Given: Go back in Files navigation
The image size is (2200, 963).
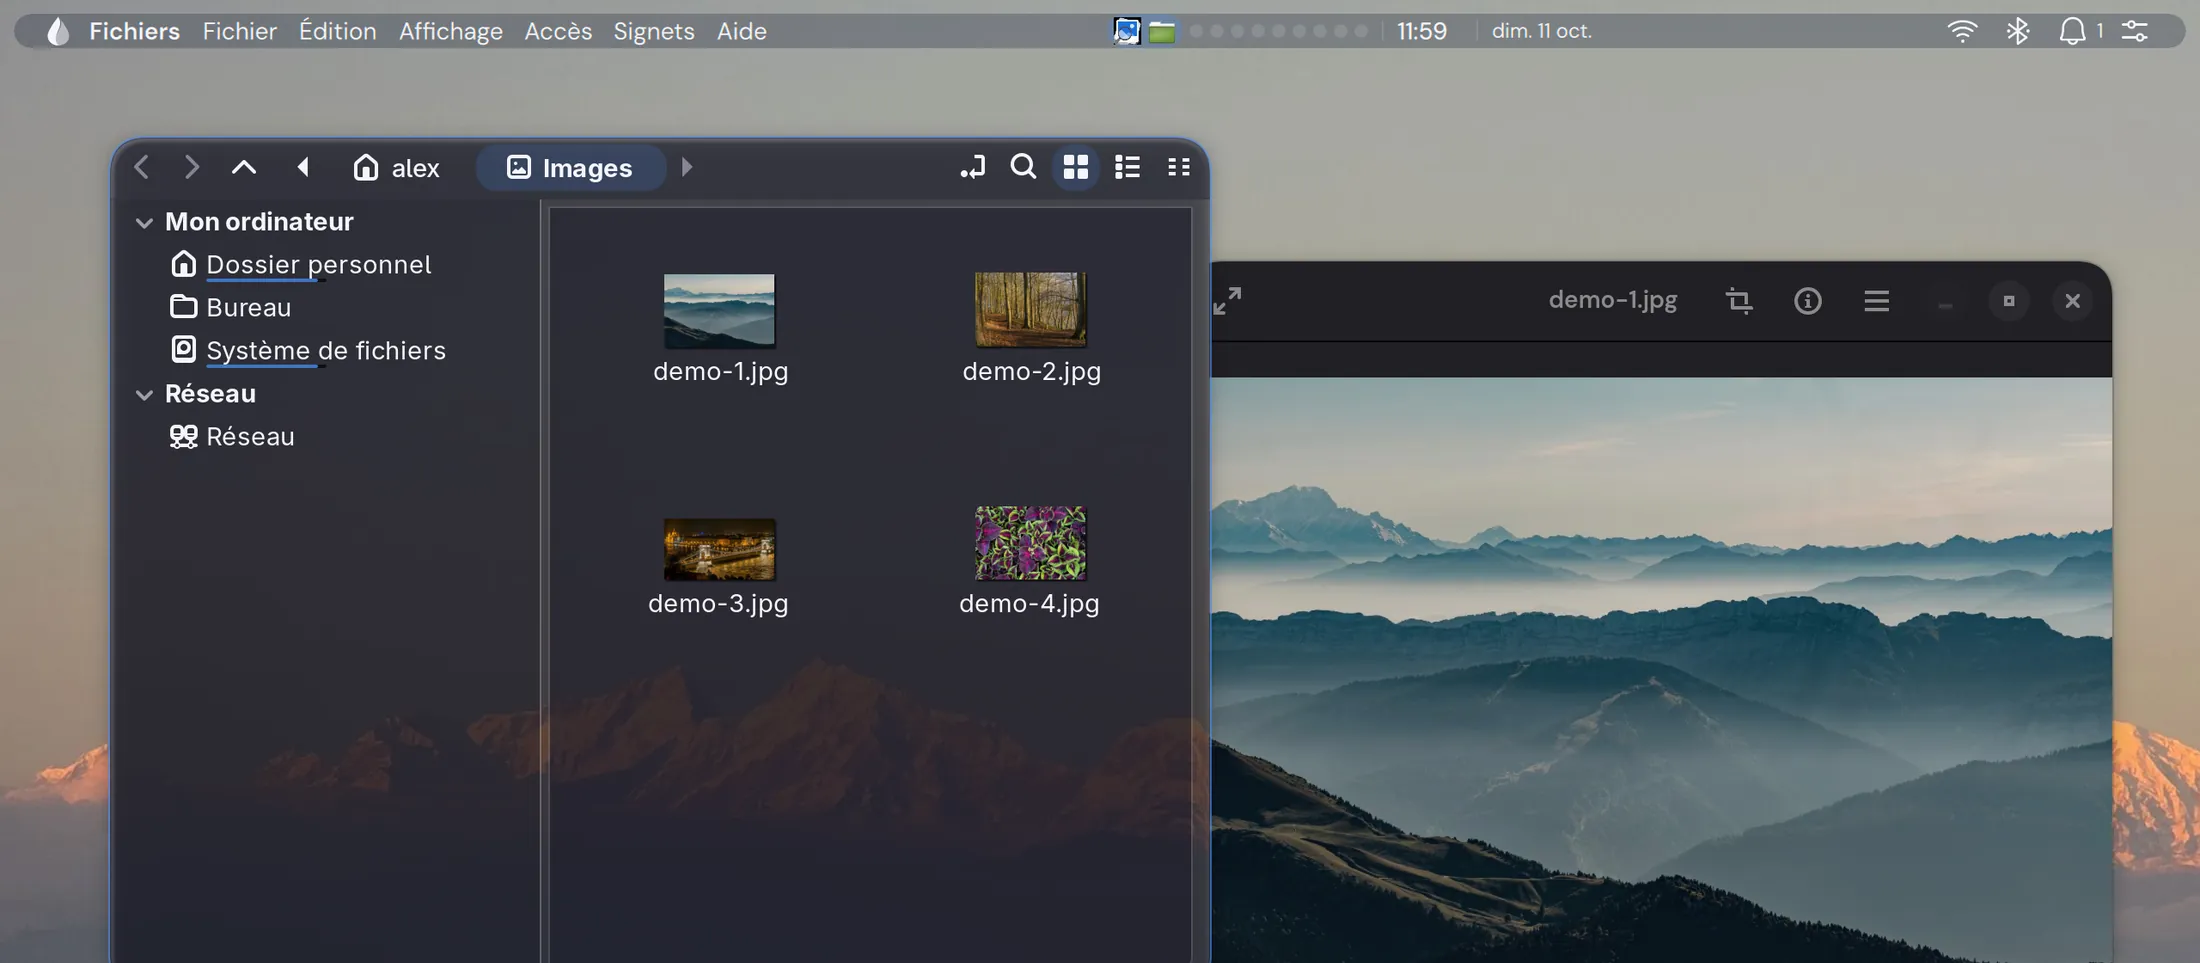Looking at the screenshot, I should coord(142,167).
